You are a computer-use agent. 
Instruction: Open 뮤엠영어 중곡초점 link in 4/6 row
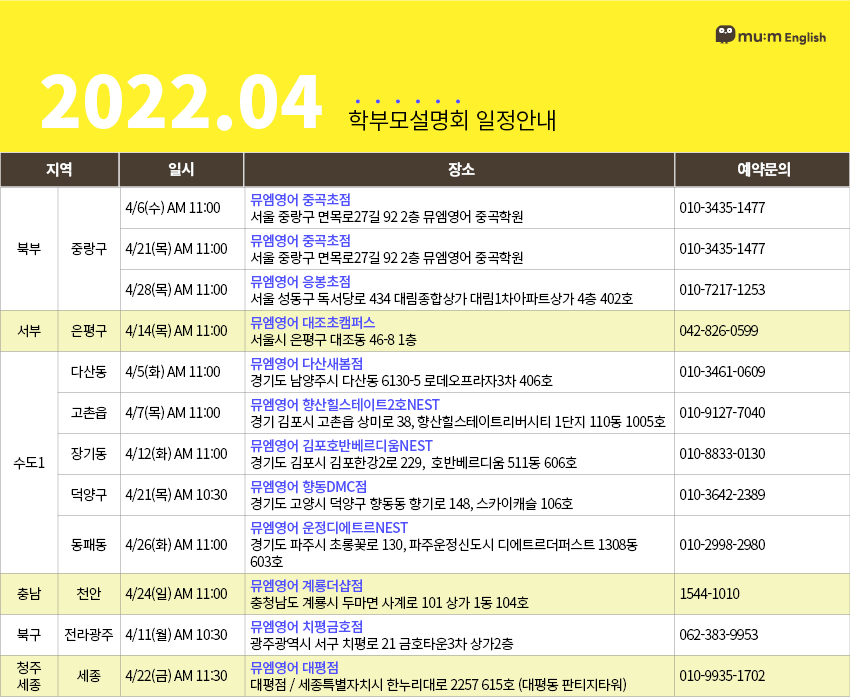[300, 199]
